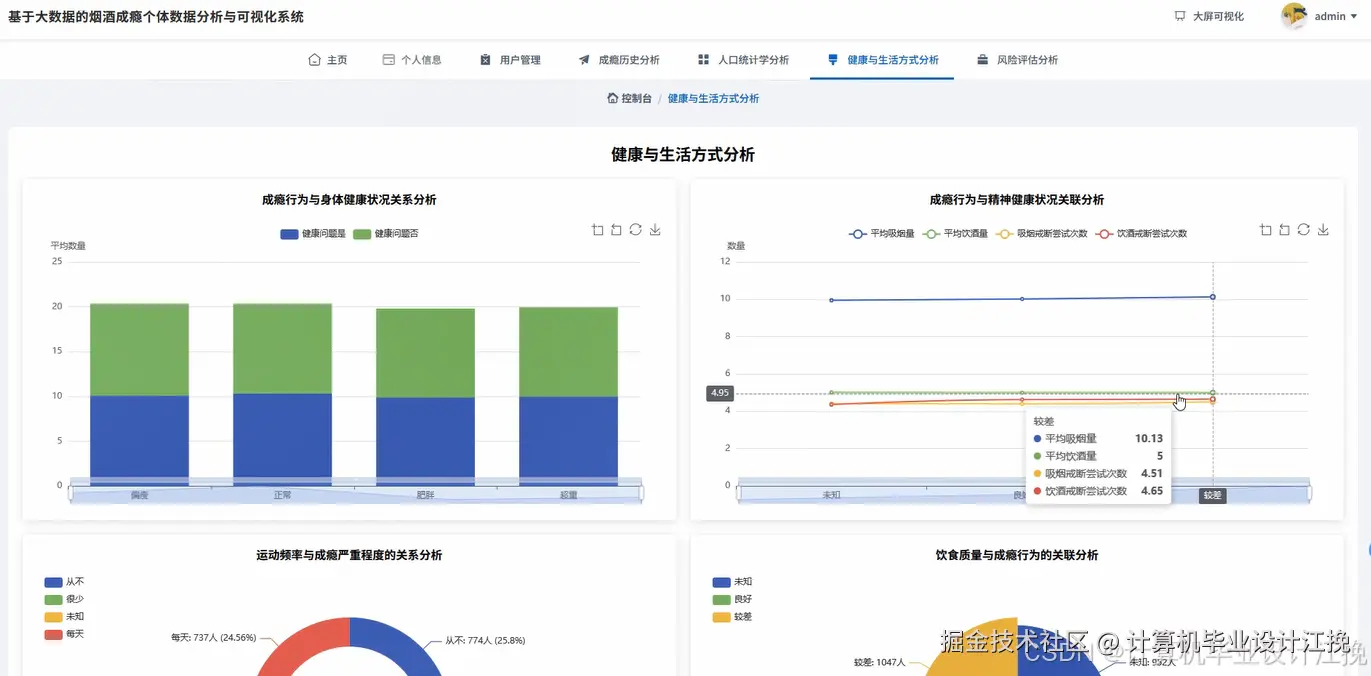Click the 健康与生活方式分析 tab icon
Image resolution: width=1371 pixels, height=676 pixels.
[833, 60]
